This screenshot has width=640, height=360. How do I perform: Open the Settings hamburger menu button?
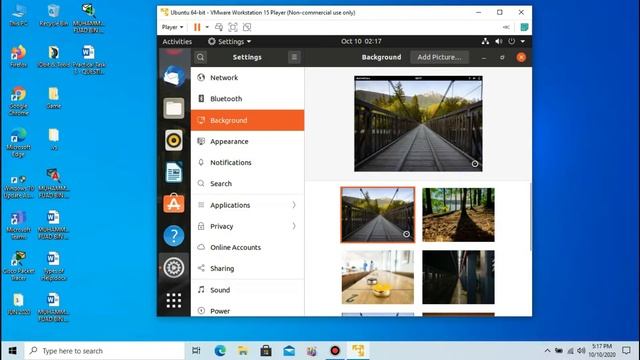(x=294, y=57)
